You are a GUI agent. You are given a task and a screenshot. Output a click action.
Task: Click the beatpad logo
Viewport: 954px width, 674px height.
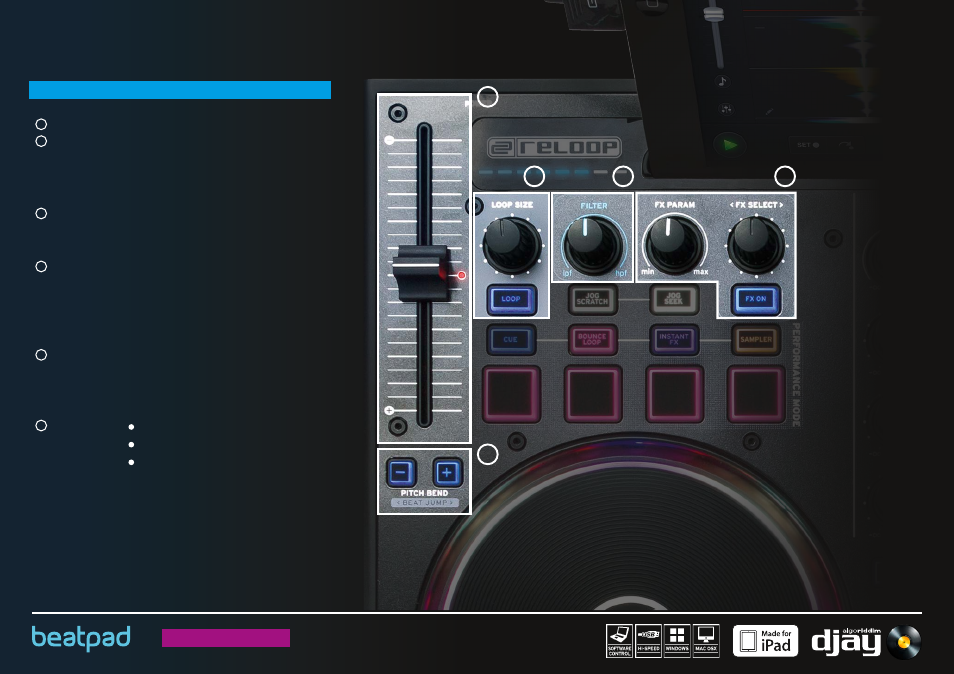[81, 638]
